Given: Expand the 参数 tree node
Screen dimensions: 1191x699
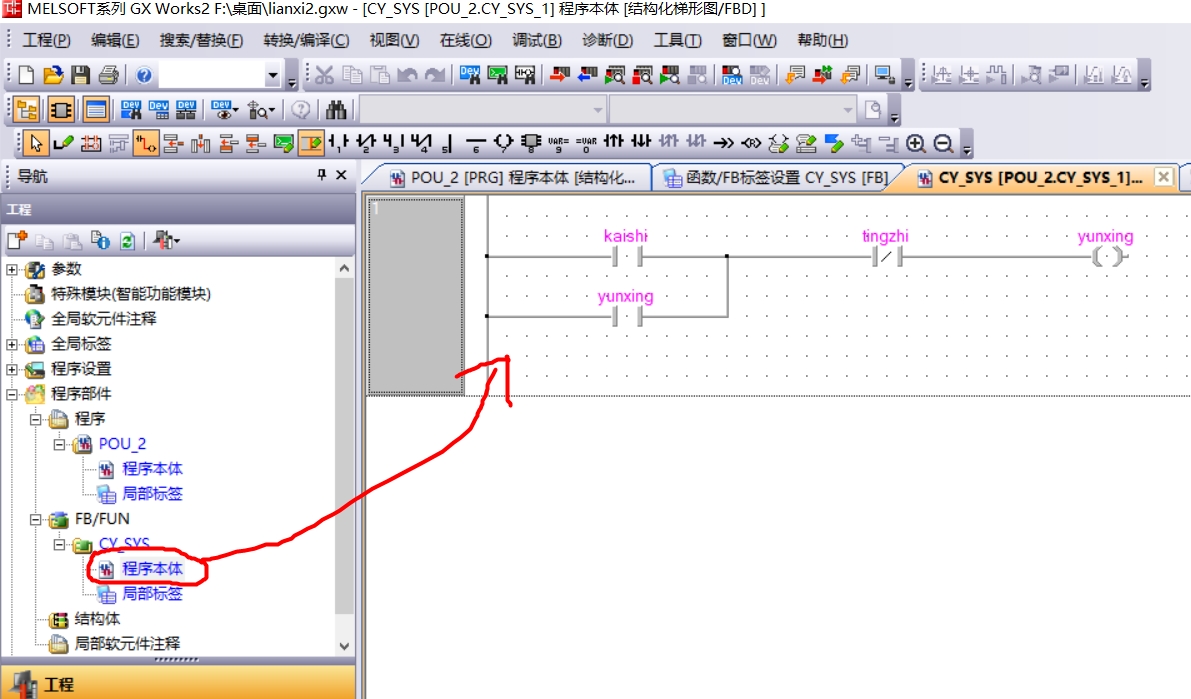Looking at the screenshot, I should [x=12, y=269].
